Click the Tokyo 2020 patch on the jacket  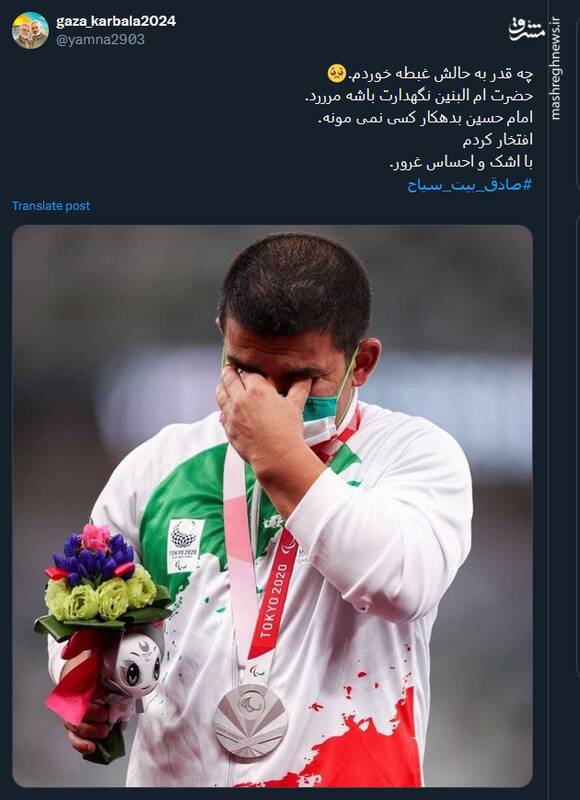coord(185,546)
